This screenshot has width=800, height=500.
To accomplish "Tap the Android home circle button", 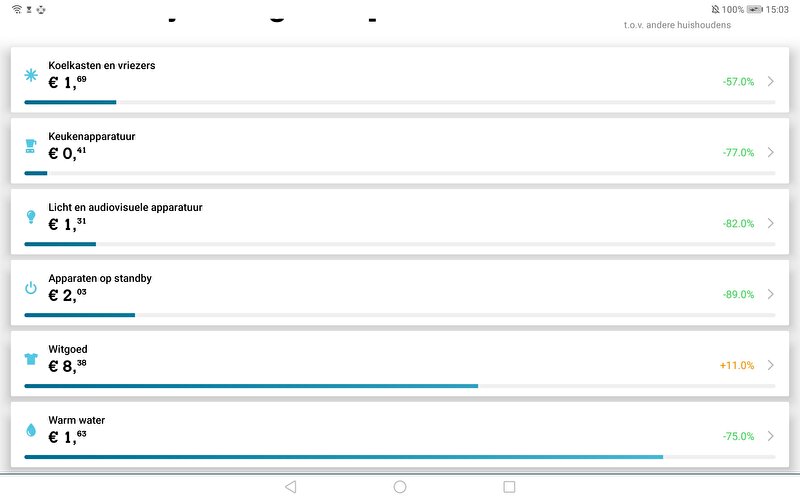I will pyautogui.click(x=400, y=487).
